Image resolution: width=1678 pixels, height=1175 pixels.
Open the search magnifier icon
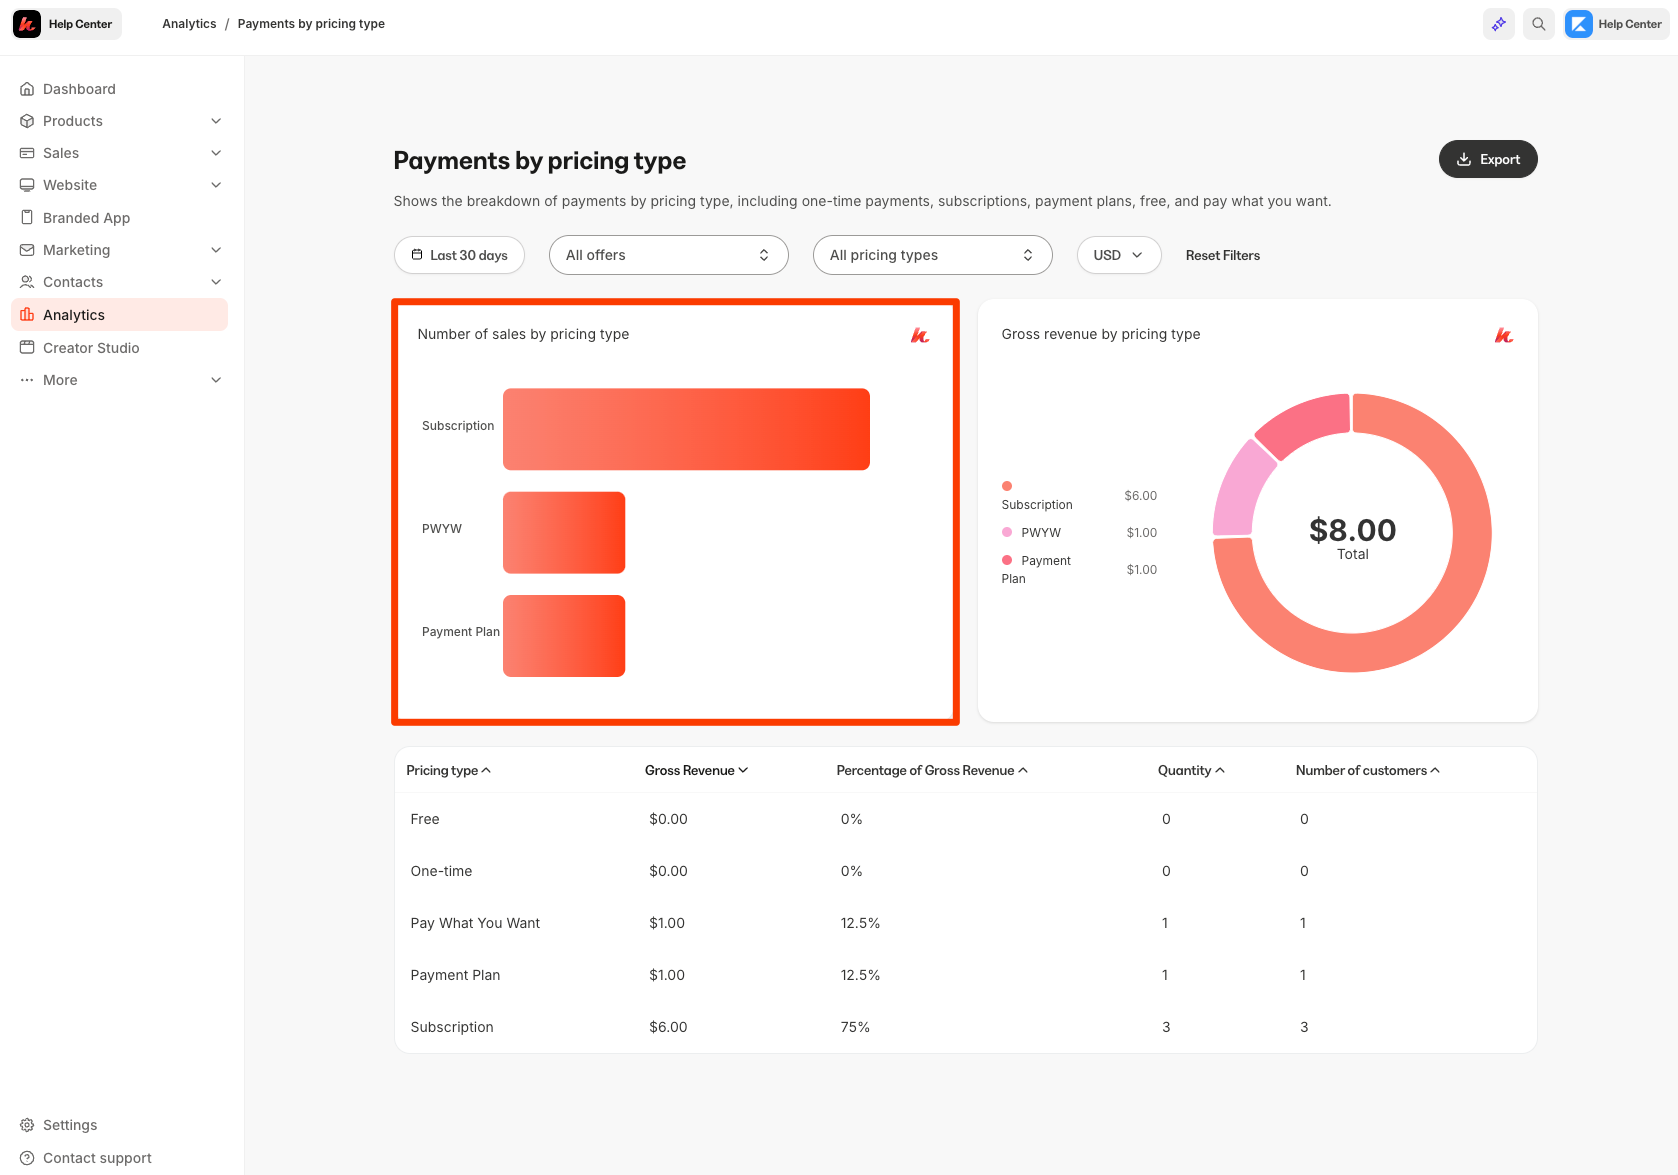[1538, 23]
